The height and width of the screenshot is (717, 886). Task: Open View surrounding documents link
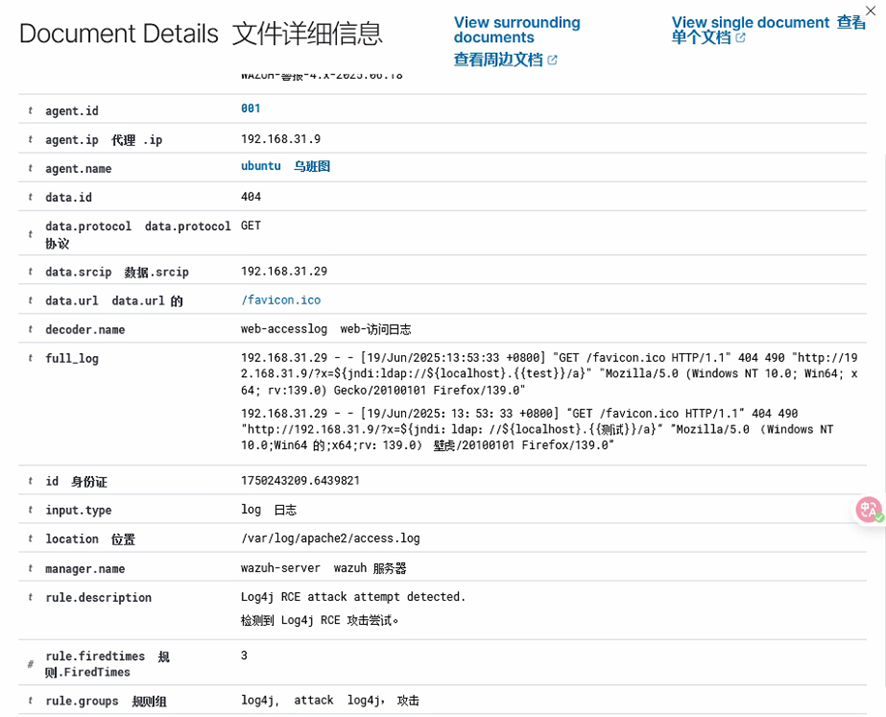[517, 30]
